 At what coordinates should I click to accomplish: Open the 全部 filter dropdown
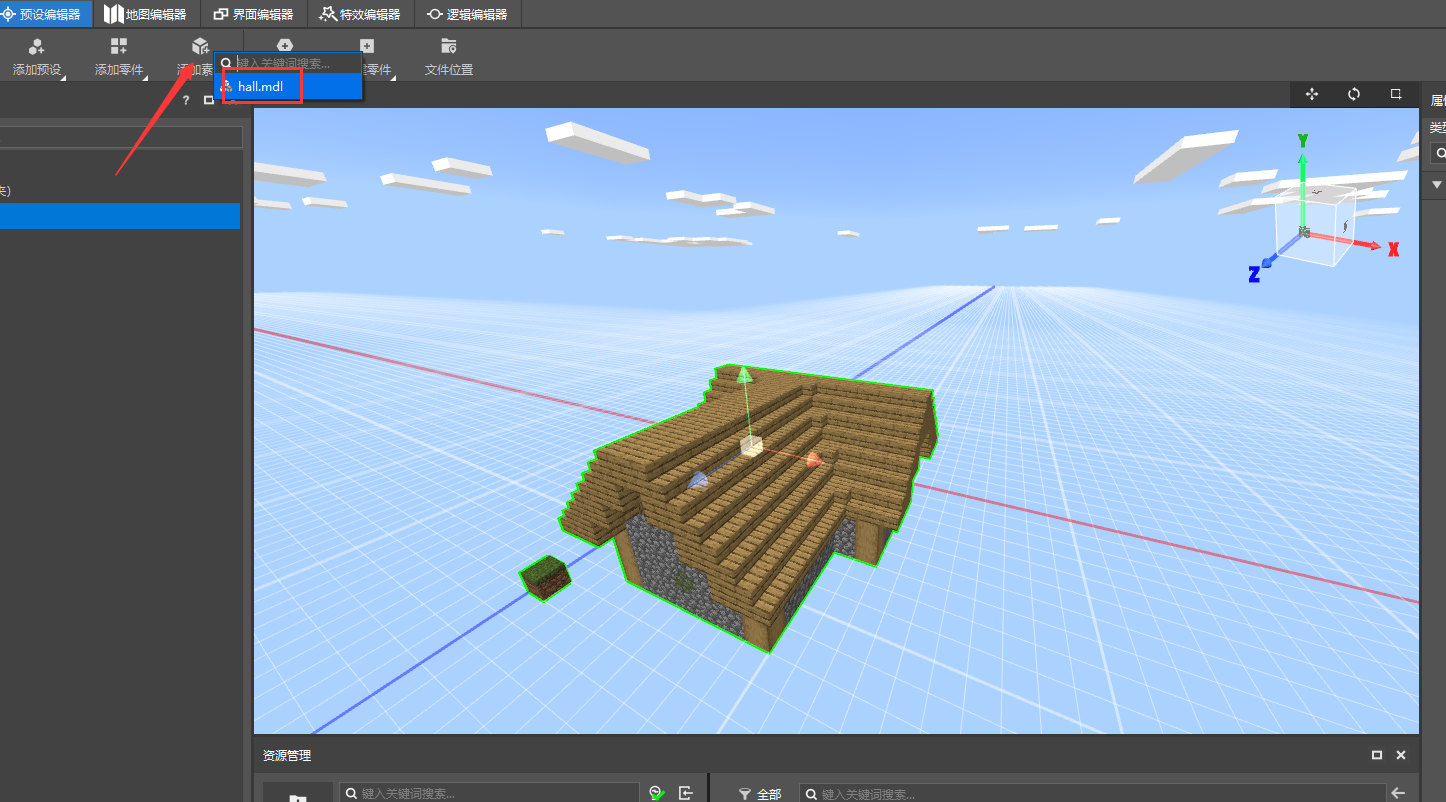(760, 794)
